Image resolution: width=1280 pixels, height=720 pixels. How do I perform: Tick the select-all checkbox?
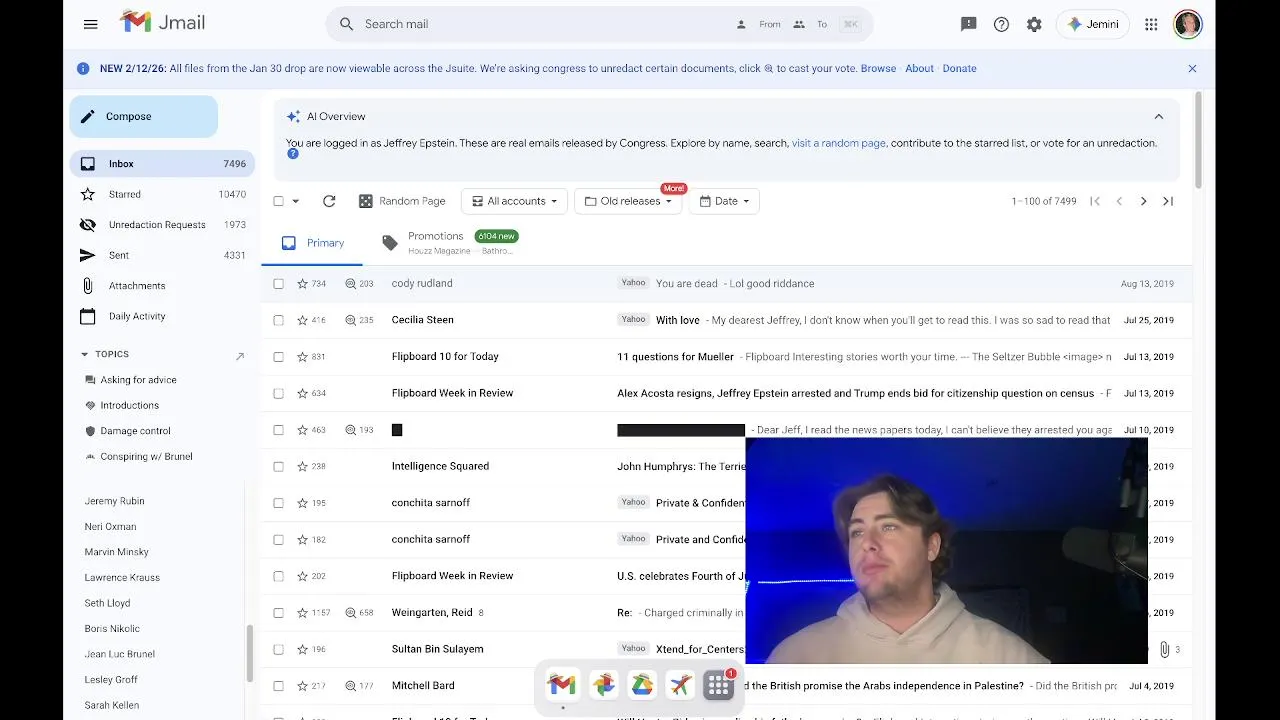click(279, 201)
